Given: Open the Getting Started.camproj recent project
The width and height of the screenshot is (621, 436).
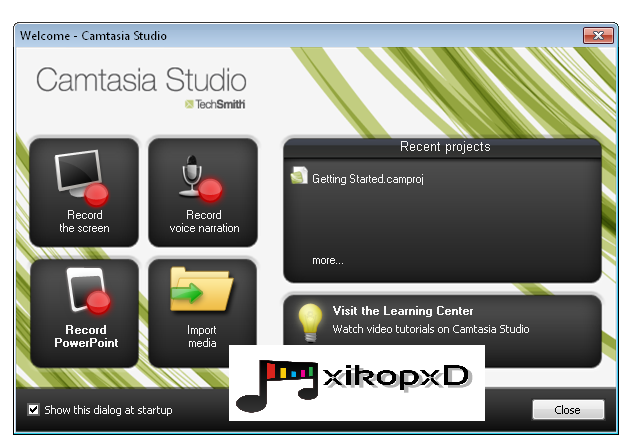Looking at the screenshot, I should (x=368, y=179).
